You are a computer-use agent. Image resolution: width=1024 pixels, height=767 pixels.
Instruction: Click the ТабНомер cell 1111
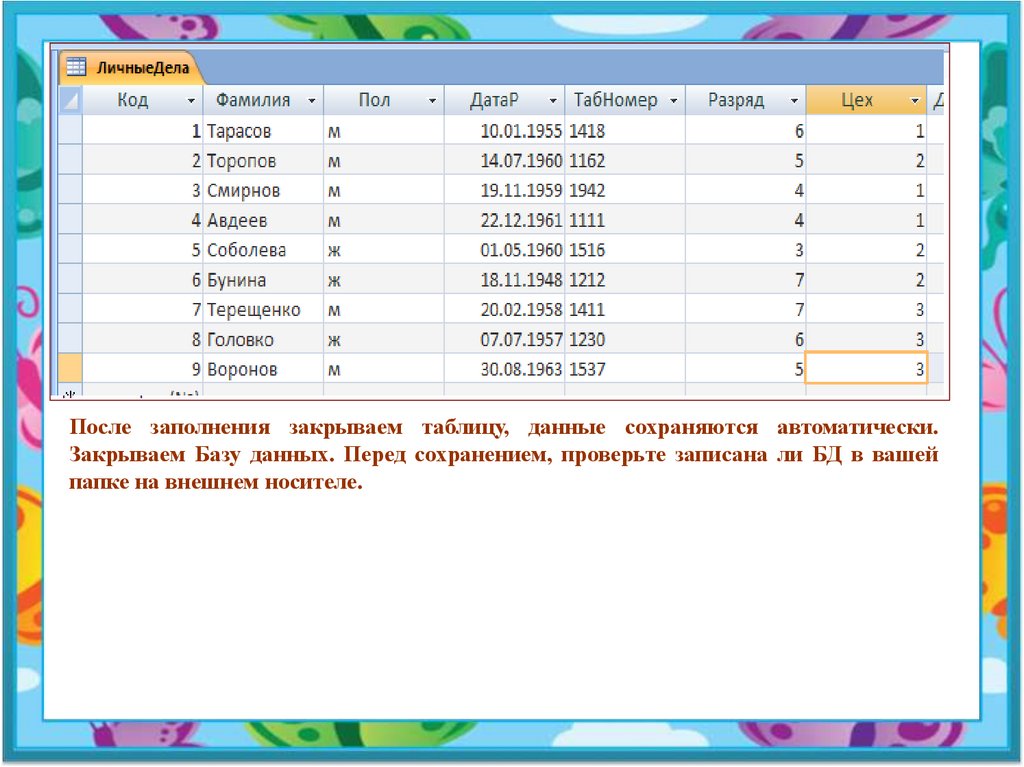625,220
